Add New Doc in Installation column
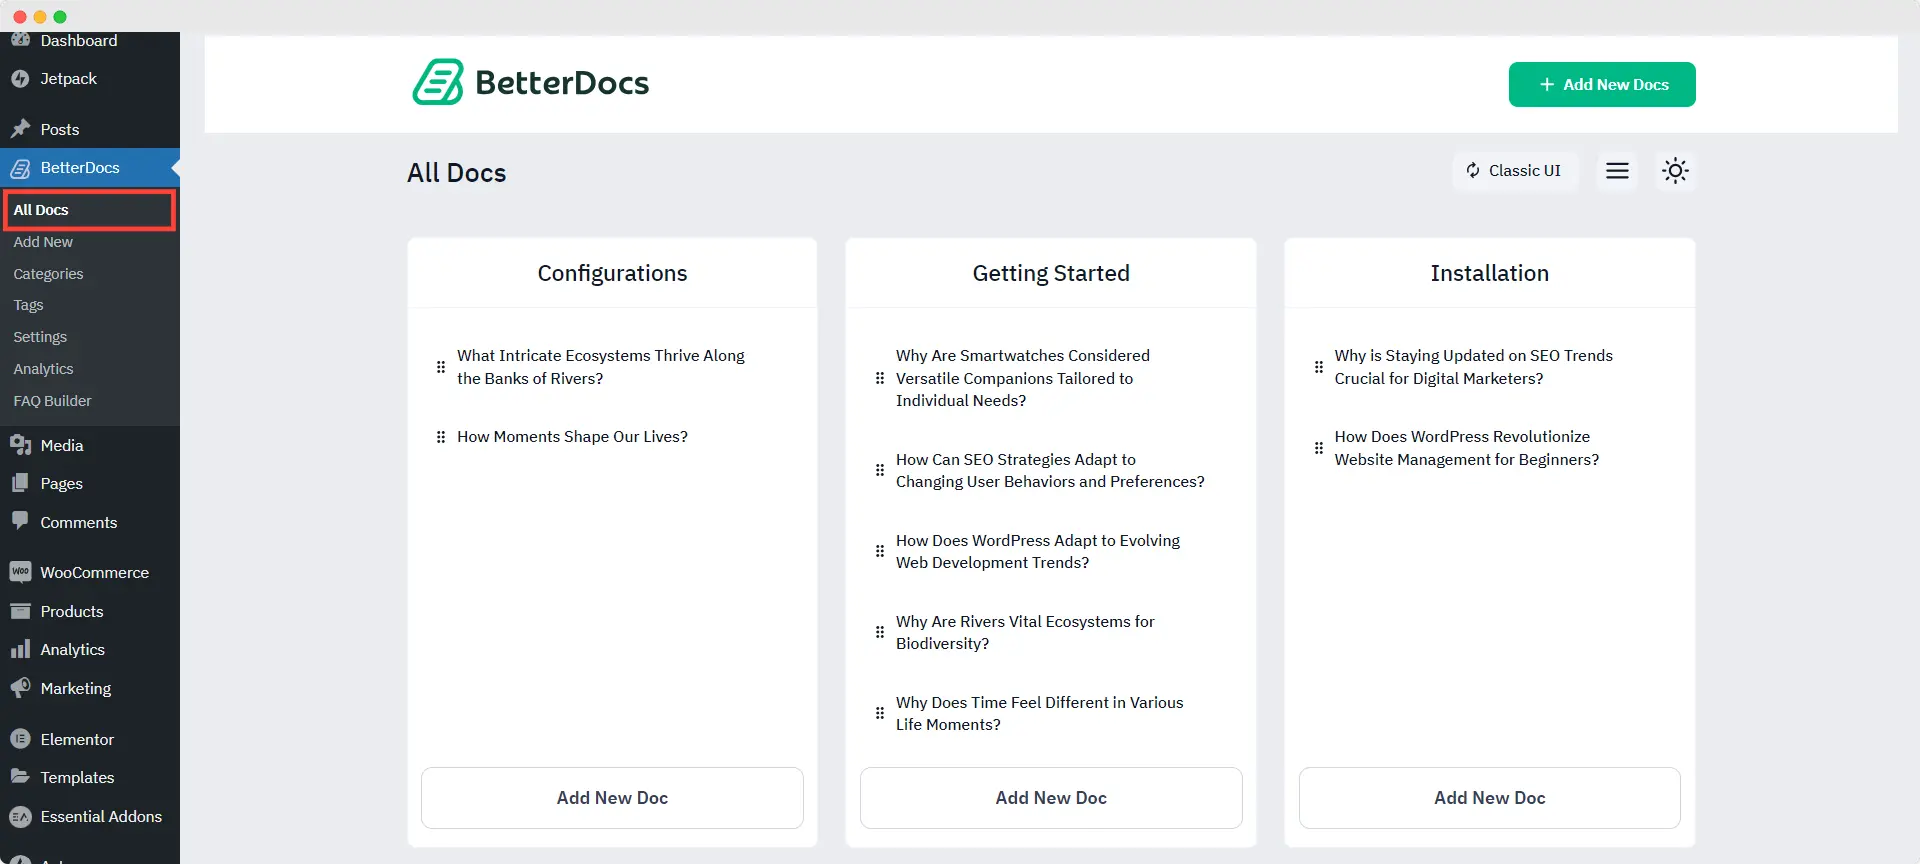The image size is (1920, 864). 1490,798
